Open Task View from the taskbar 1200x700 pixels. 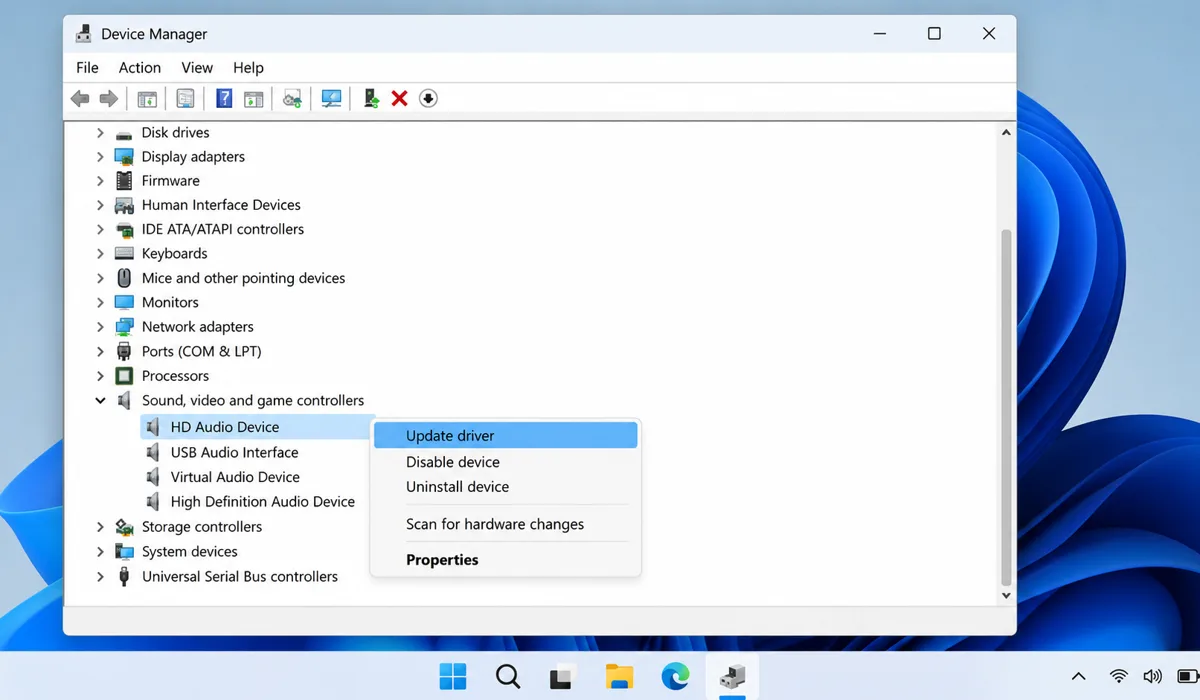pyautogui.click(x=564, y=677)
